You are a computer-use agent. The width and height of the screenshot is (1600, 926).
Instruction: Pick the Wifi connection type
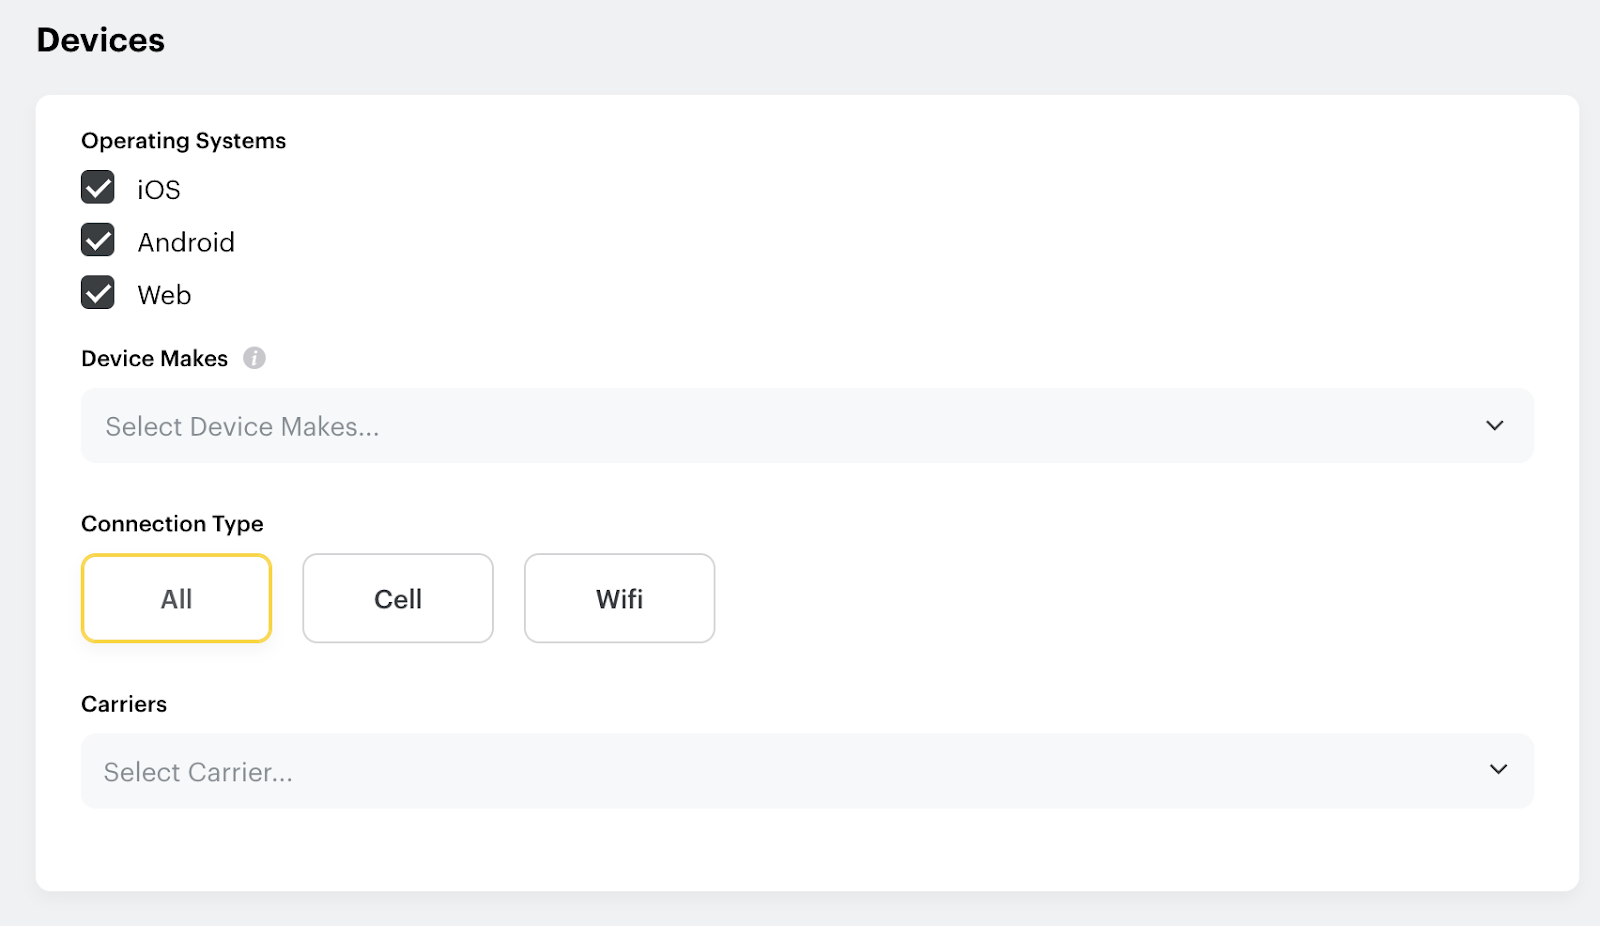pyautogui.click(x=619, y=598)
